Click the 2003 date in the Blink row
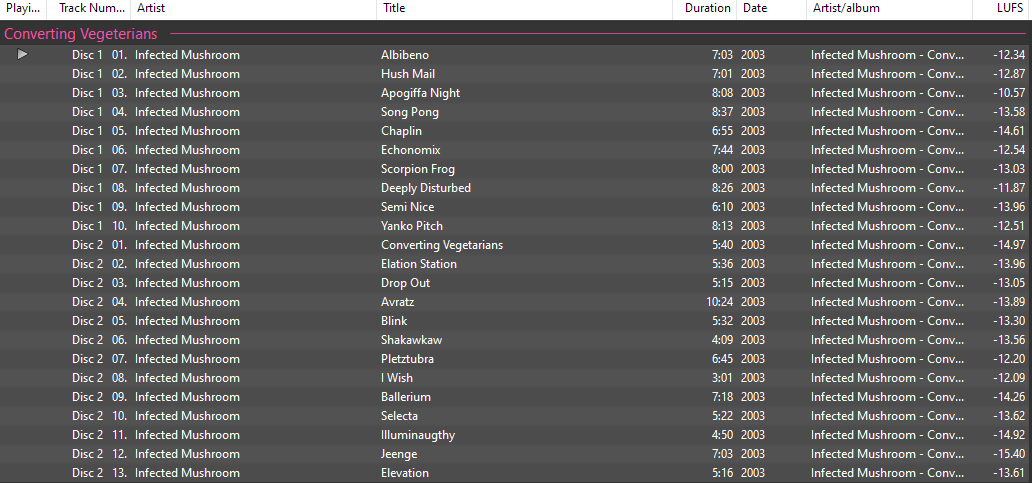 (x=753, y=321)
